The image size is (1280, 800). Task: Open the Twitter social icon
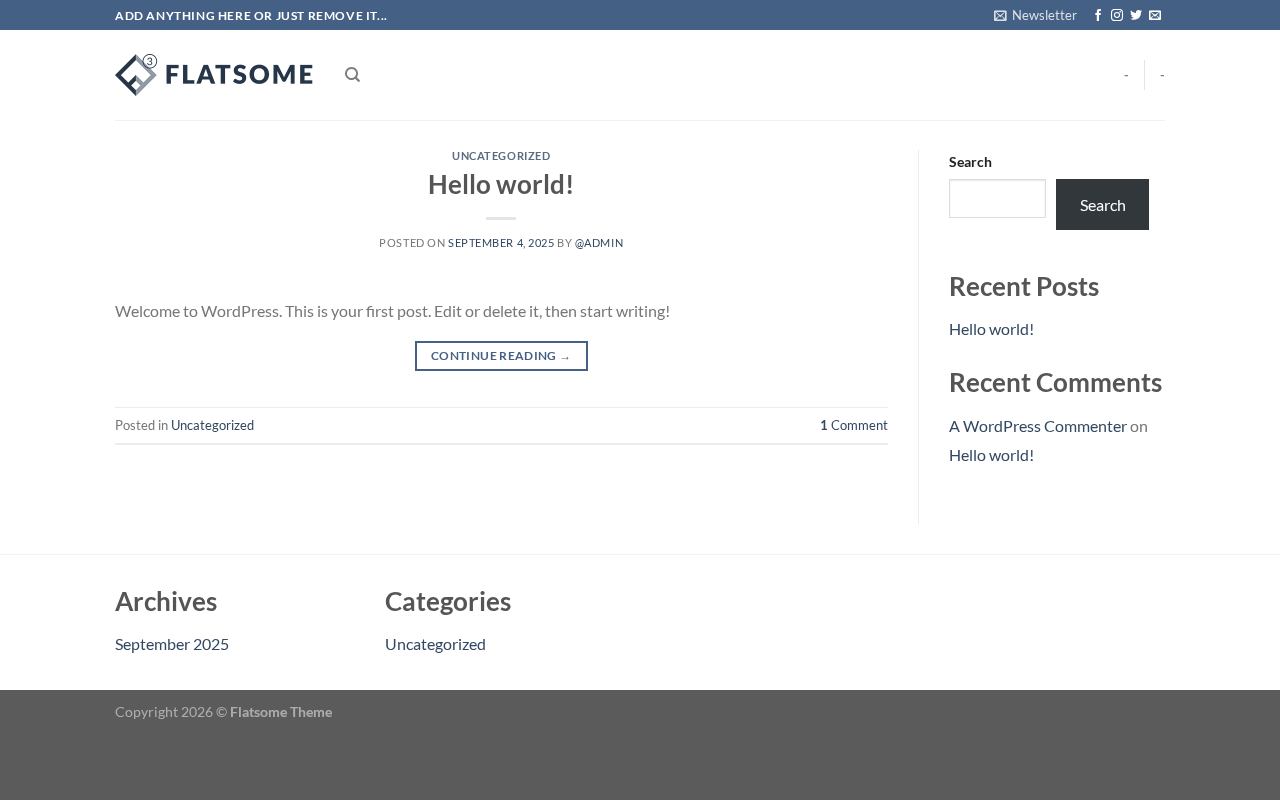click(1136, 15)
